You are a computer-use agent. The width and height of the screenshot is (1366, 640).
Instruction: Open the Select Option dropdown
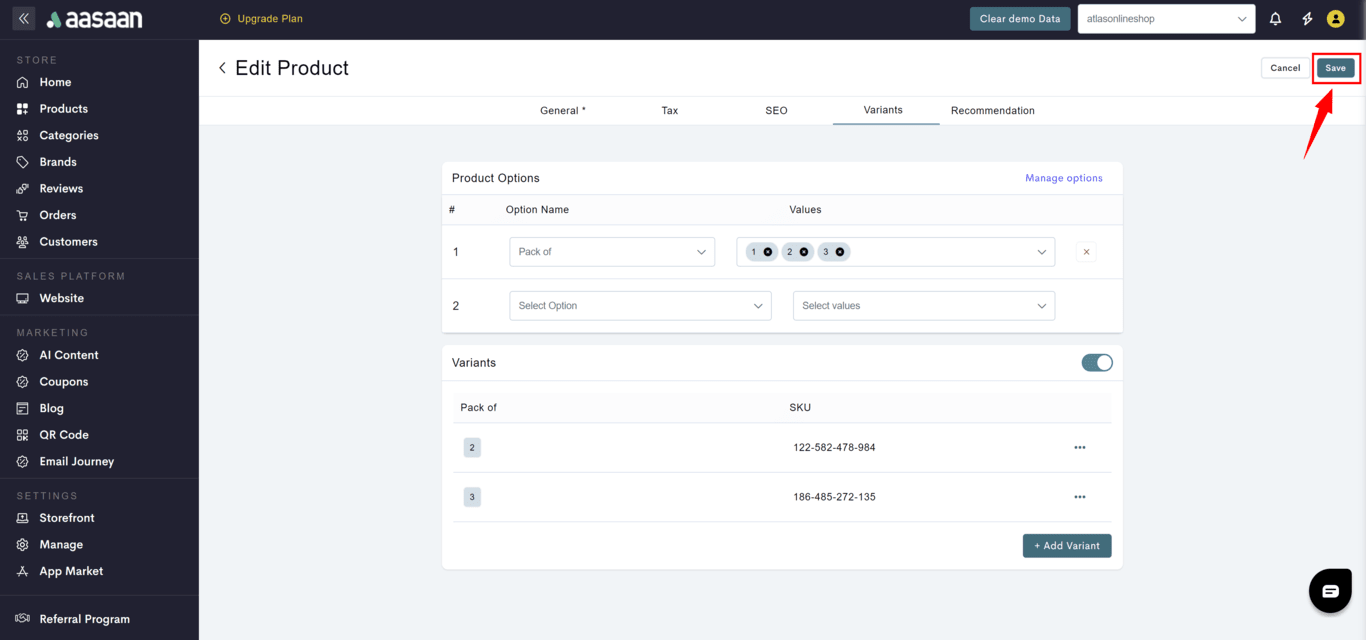640,306
